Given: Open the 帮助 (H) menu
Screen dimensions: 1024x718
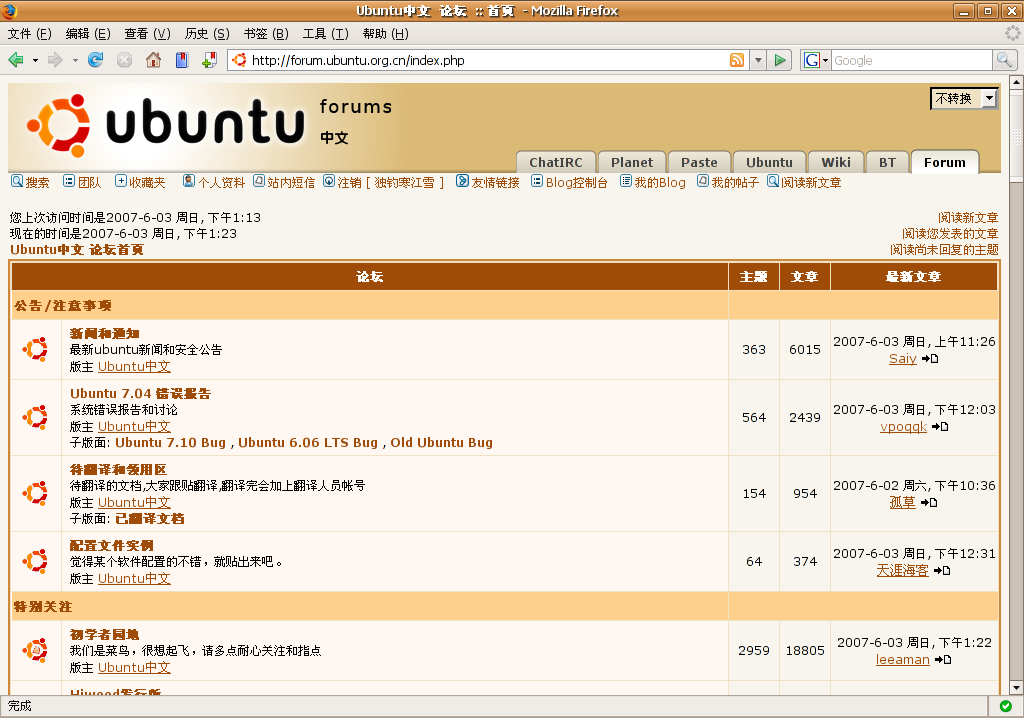Looking at the screenshot, I should click(385, 34).
